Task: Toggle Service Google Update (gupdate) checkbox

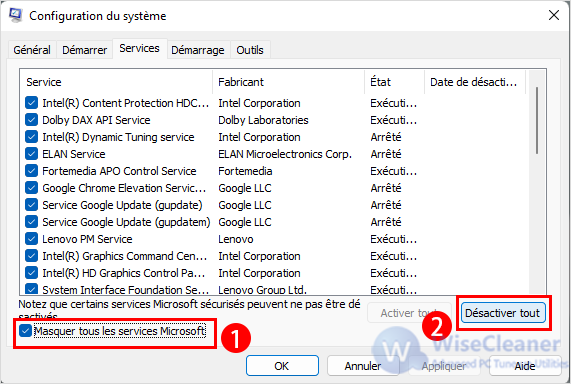Action: 31,205
